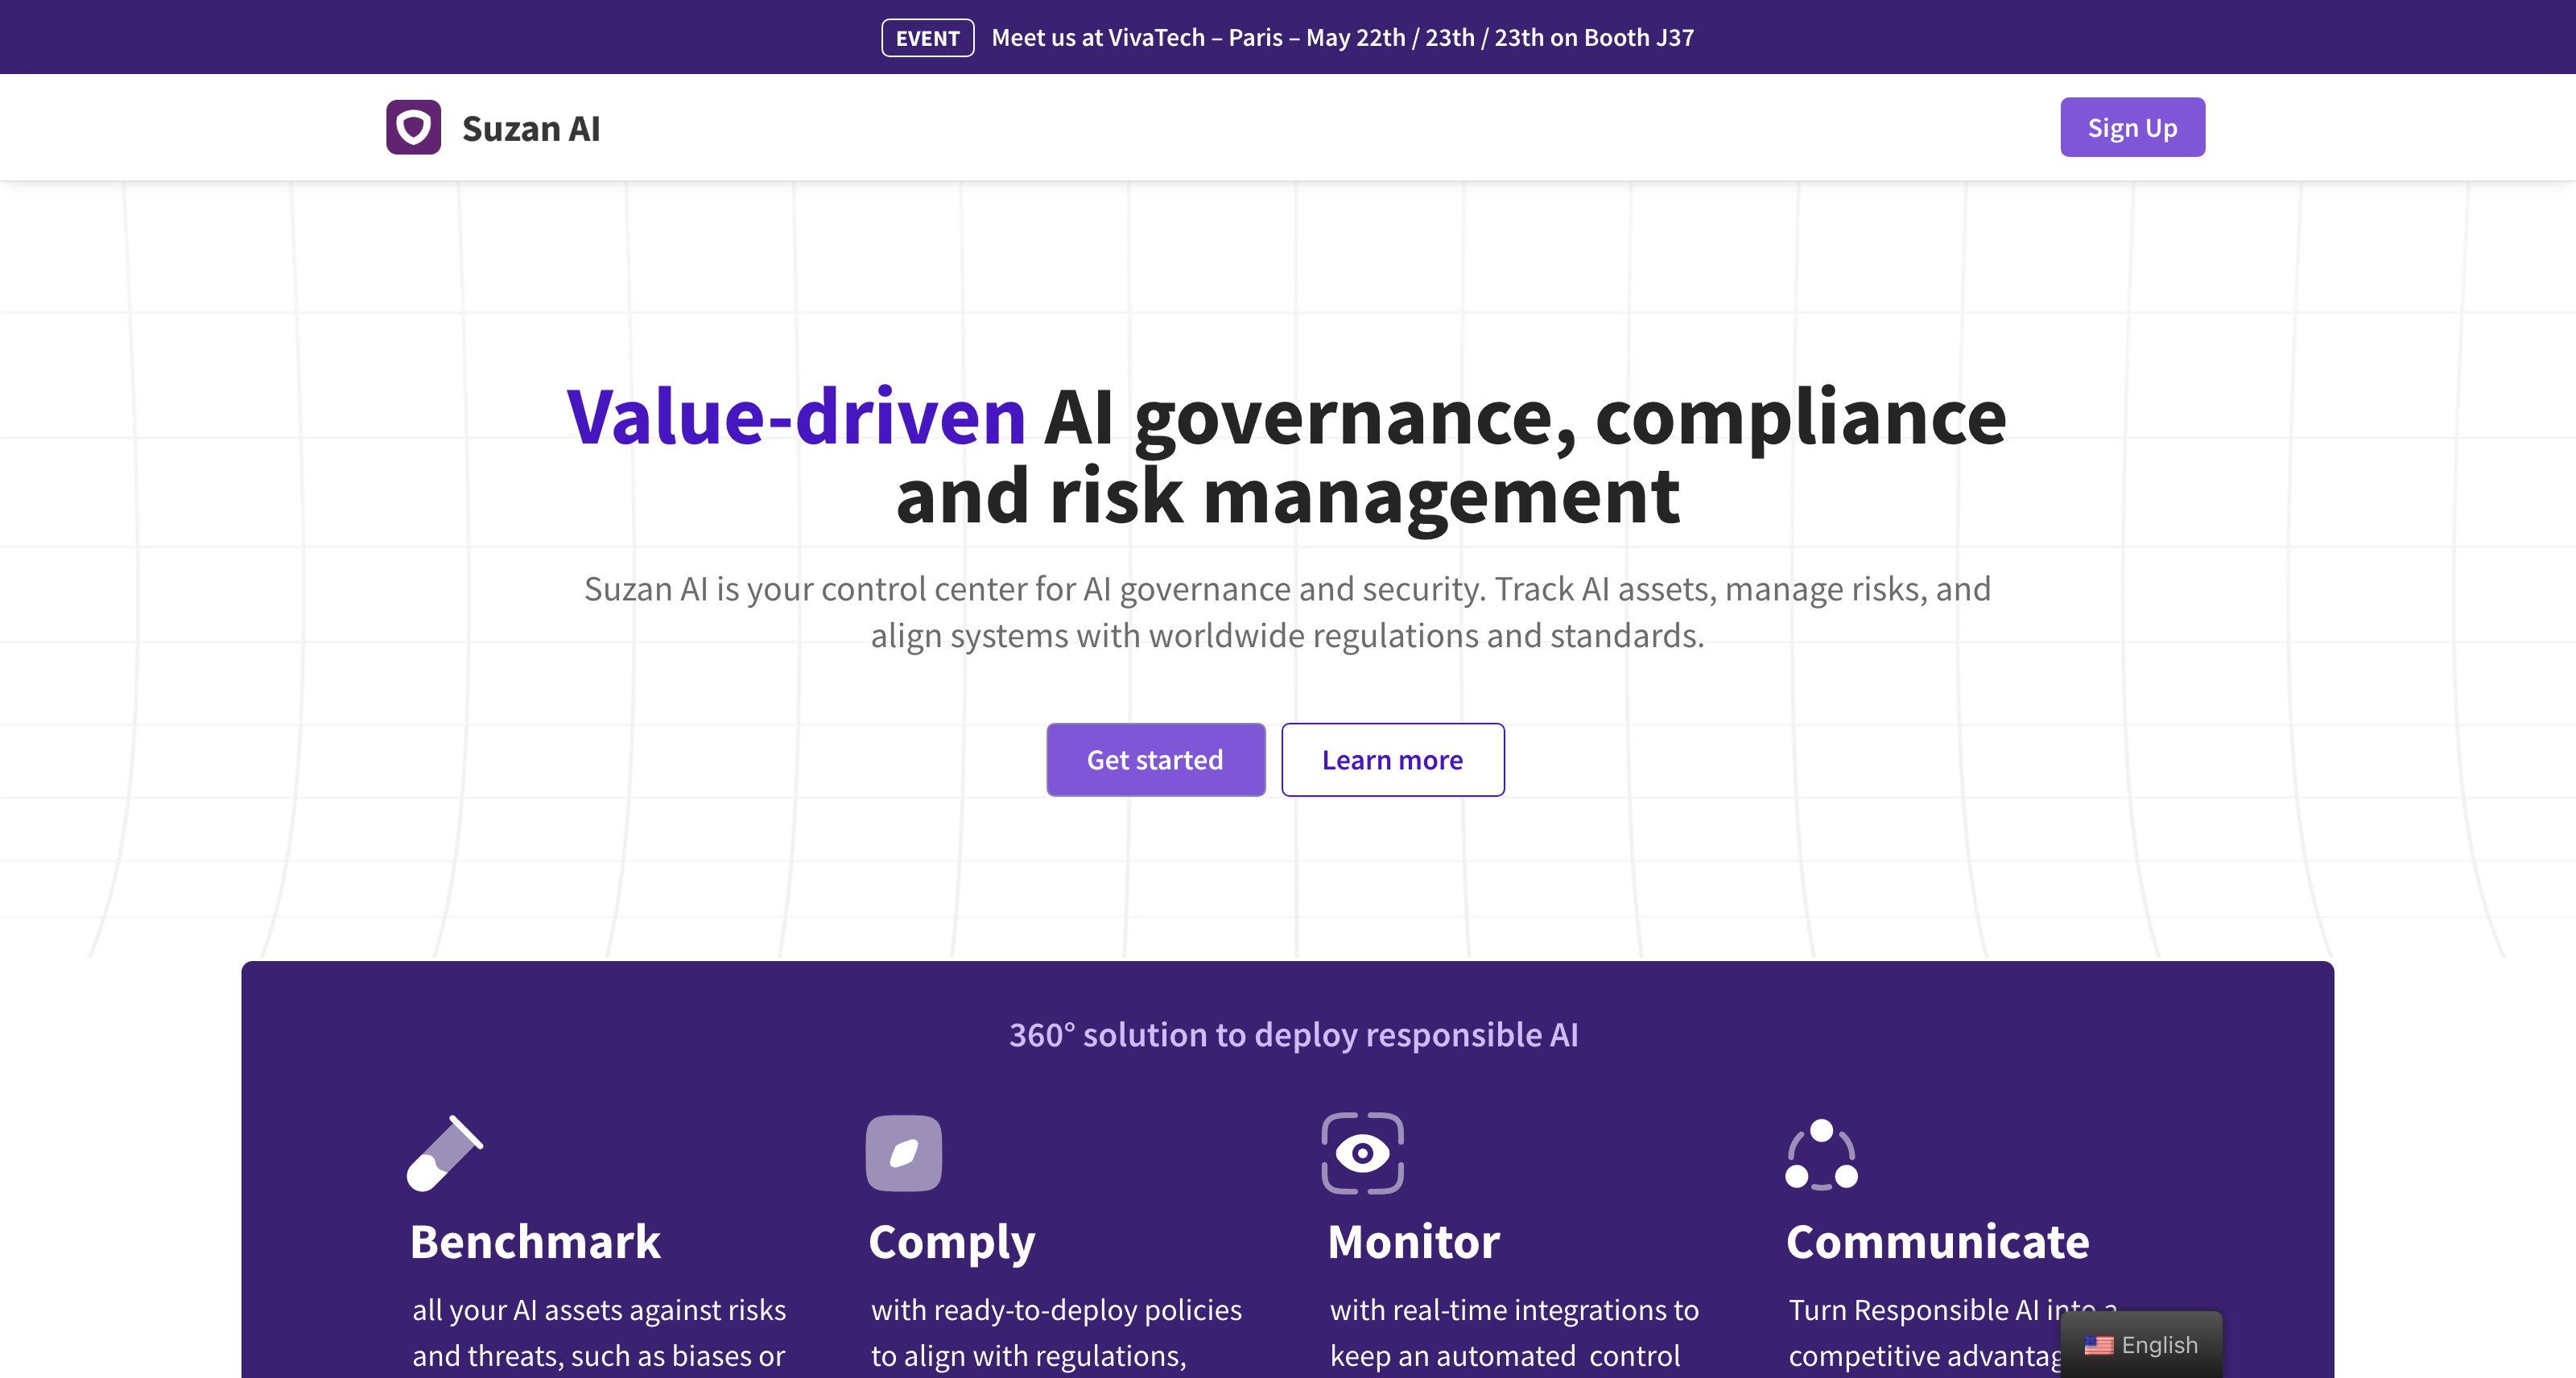Screen dimensions: 2576x1378
Task: Open the English language selector
Action: (x=2141, y=1345)
